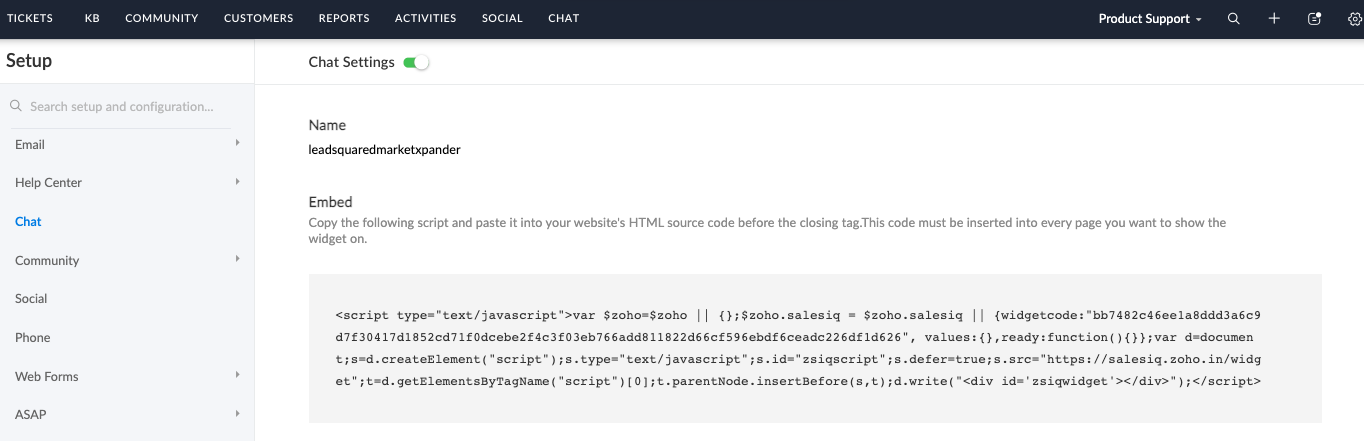Open the notifications icon in top bar
The width and height of the screenshot is (1364, 441).
pyautogui.click(x=1315, y=19)
